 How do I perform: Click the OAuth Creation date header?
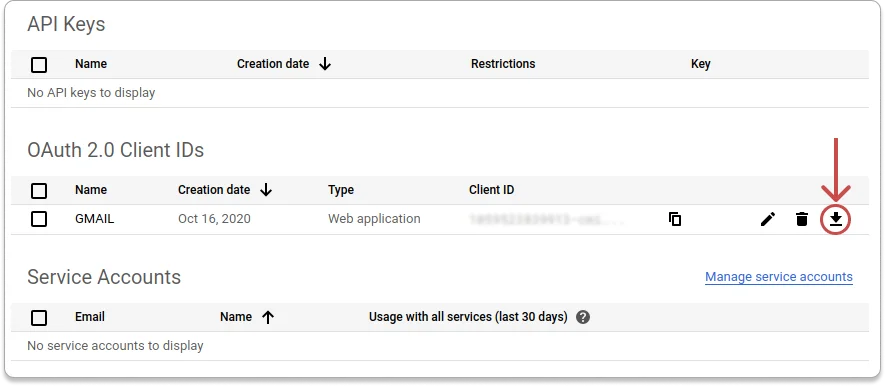pyautogui.click(x=214, y=190)
